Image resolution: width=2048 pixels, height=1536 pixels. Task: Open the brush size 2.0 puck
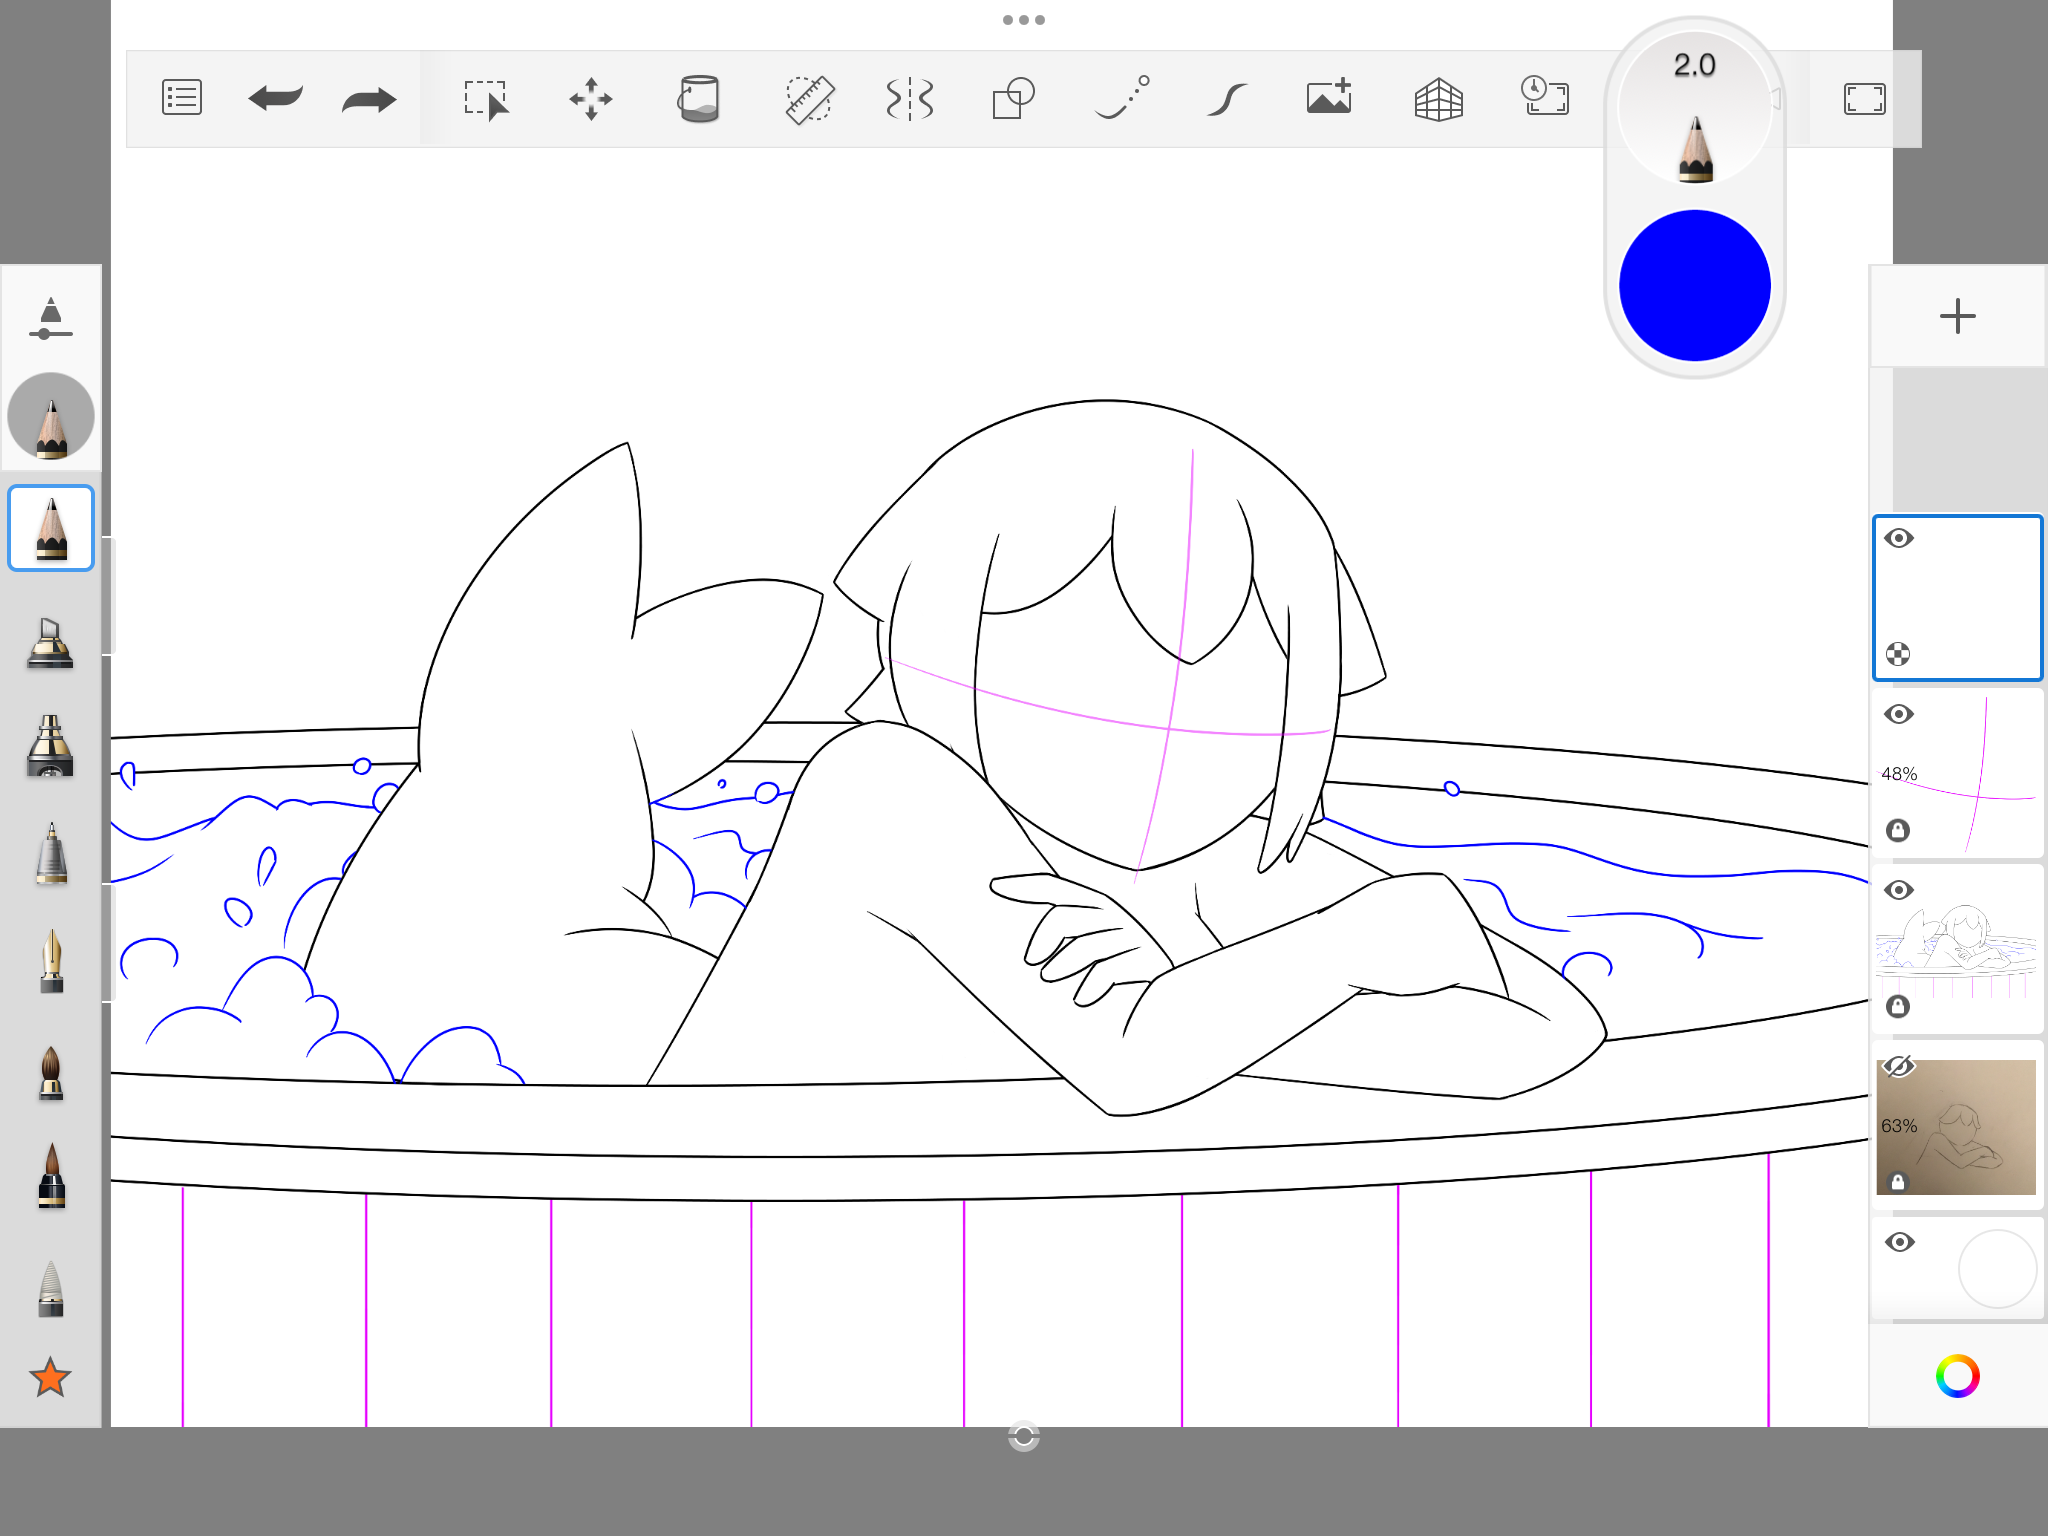(x=1694, y=108)
